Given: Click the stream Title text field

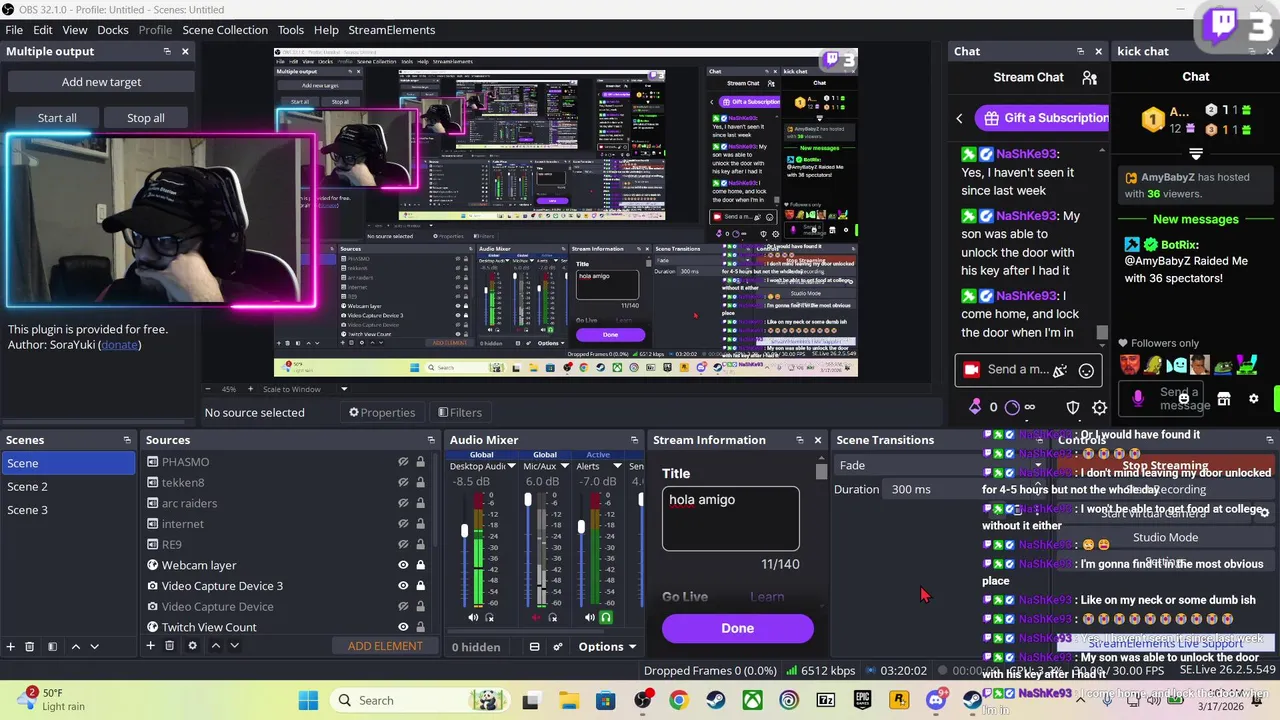Looking at the screenshot, I should tap(730, 518).
